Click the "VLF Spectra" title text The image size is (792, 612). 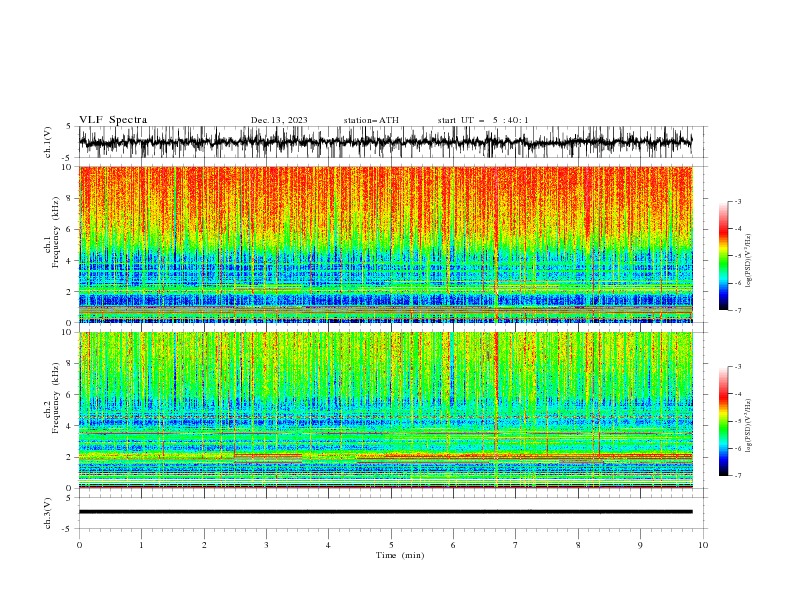point(113,120)
